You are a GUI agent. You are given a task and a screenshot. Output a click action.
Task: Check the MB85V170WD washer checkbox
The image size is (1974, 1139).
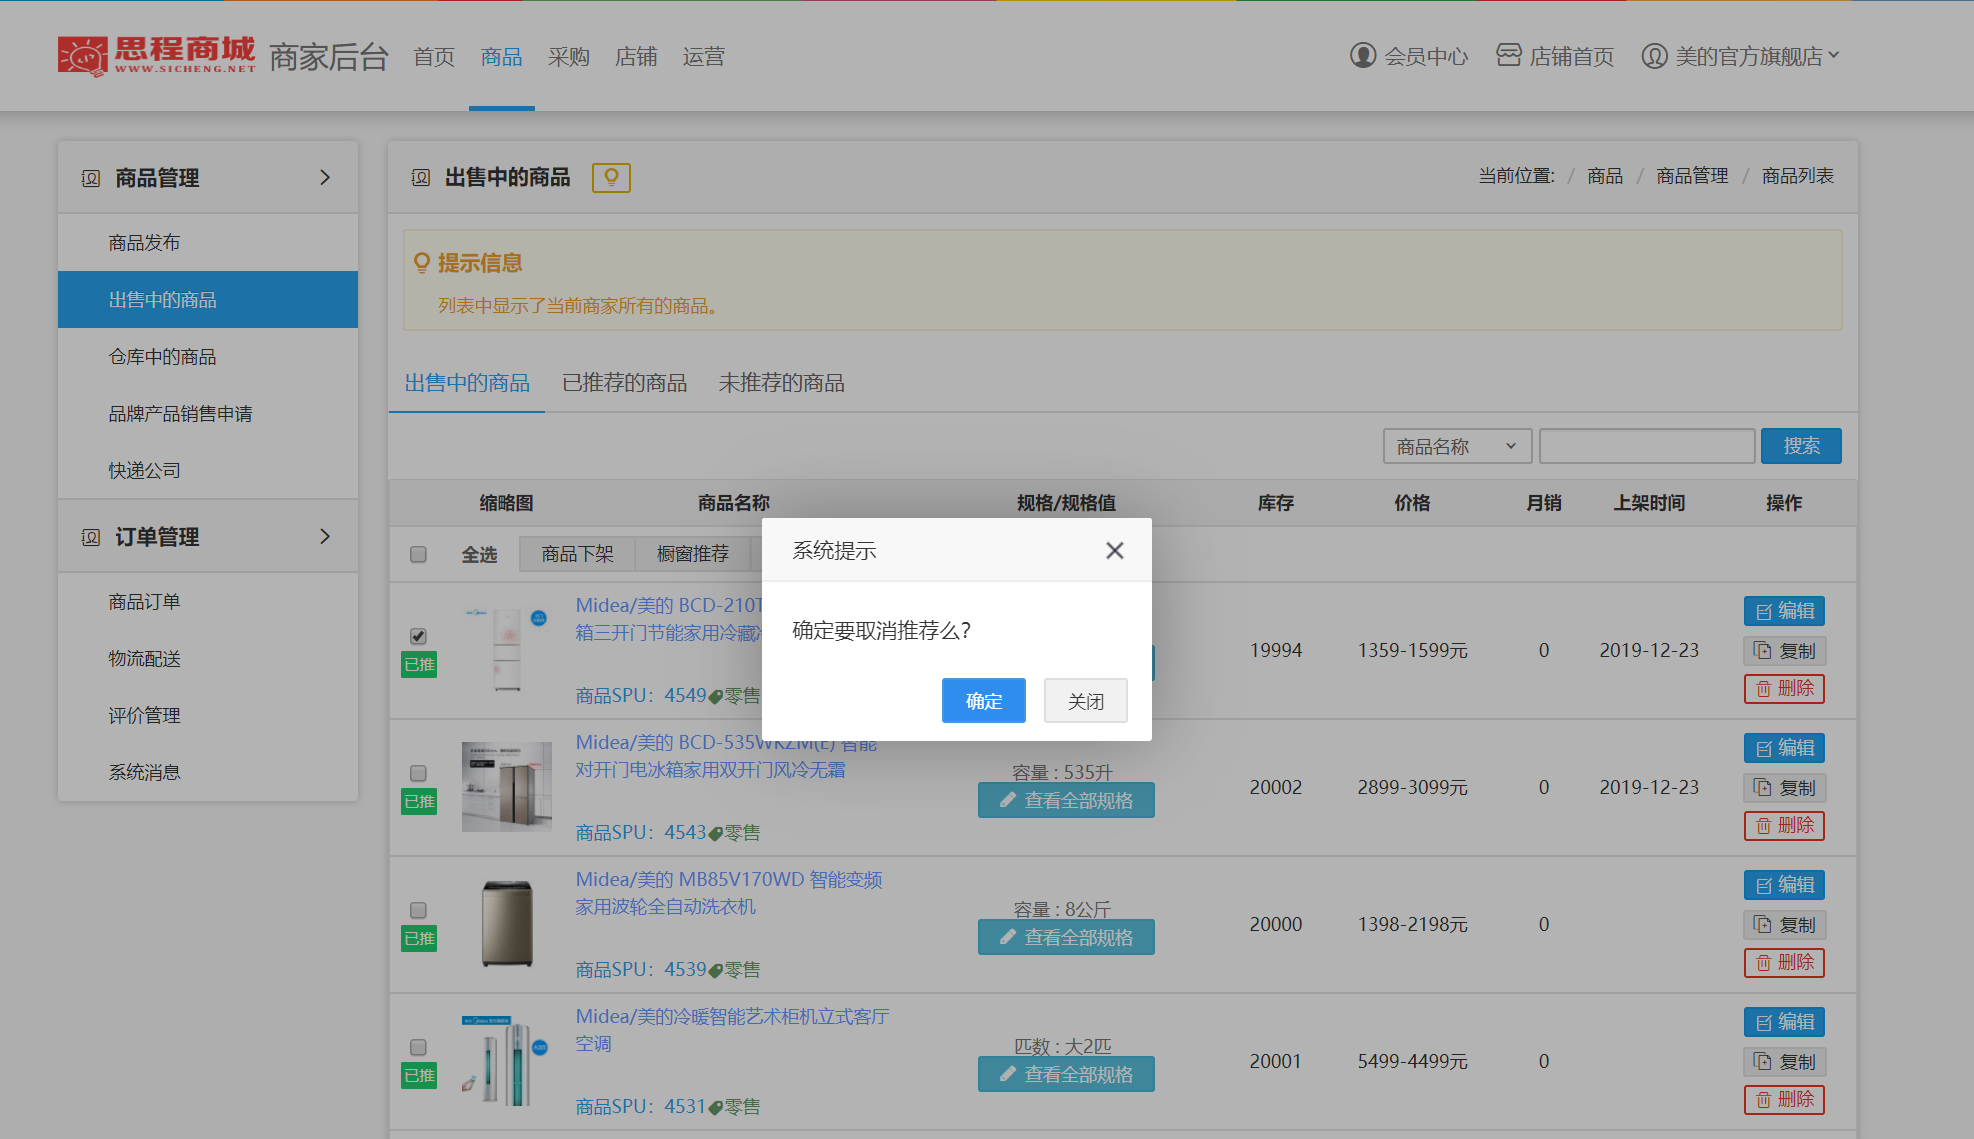418,910
